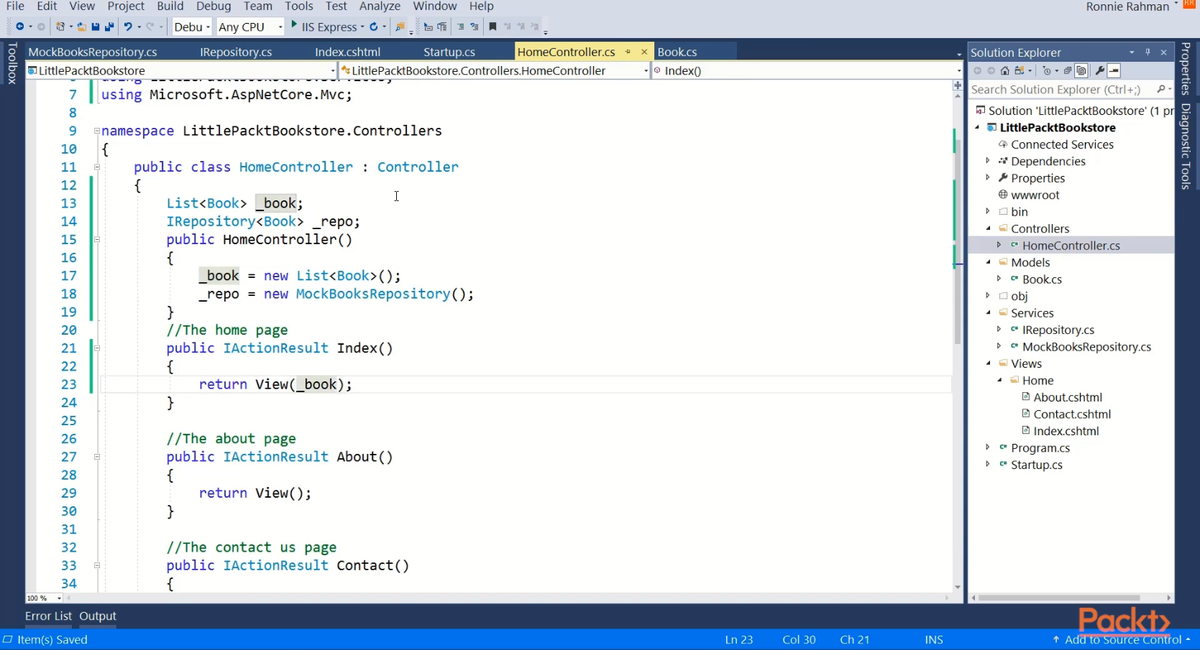Image resolution: width=1200 pixels, height=650 pixels.
Task: Open the Debug menu
Action: 213,6
